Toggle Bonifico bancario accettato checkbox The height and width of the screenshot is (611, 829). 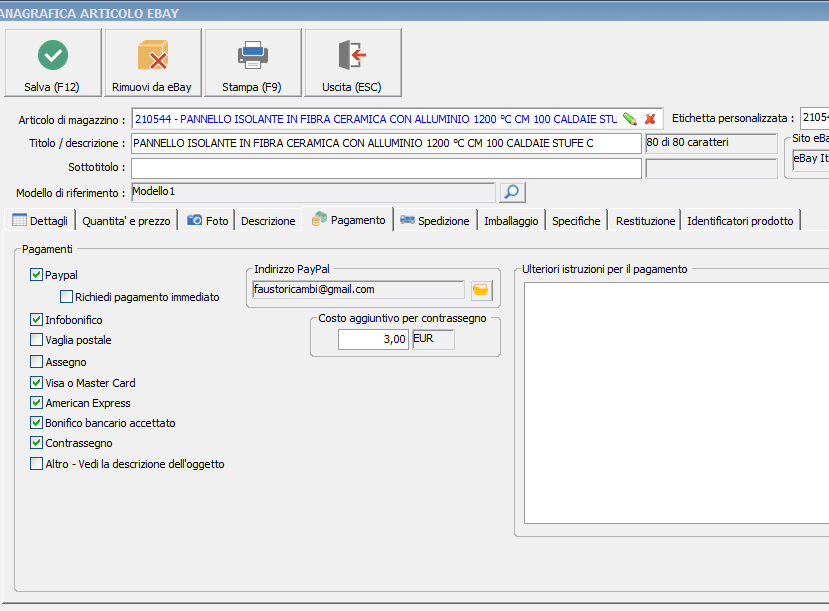(36, 422)
